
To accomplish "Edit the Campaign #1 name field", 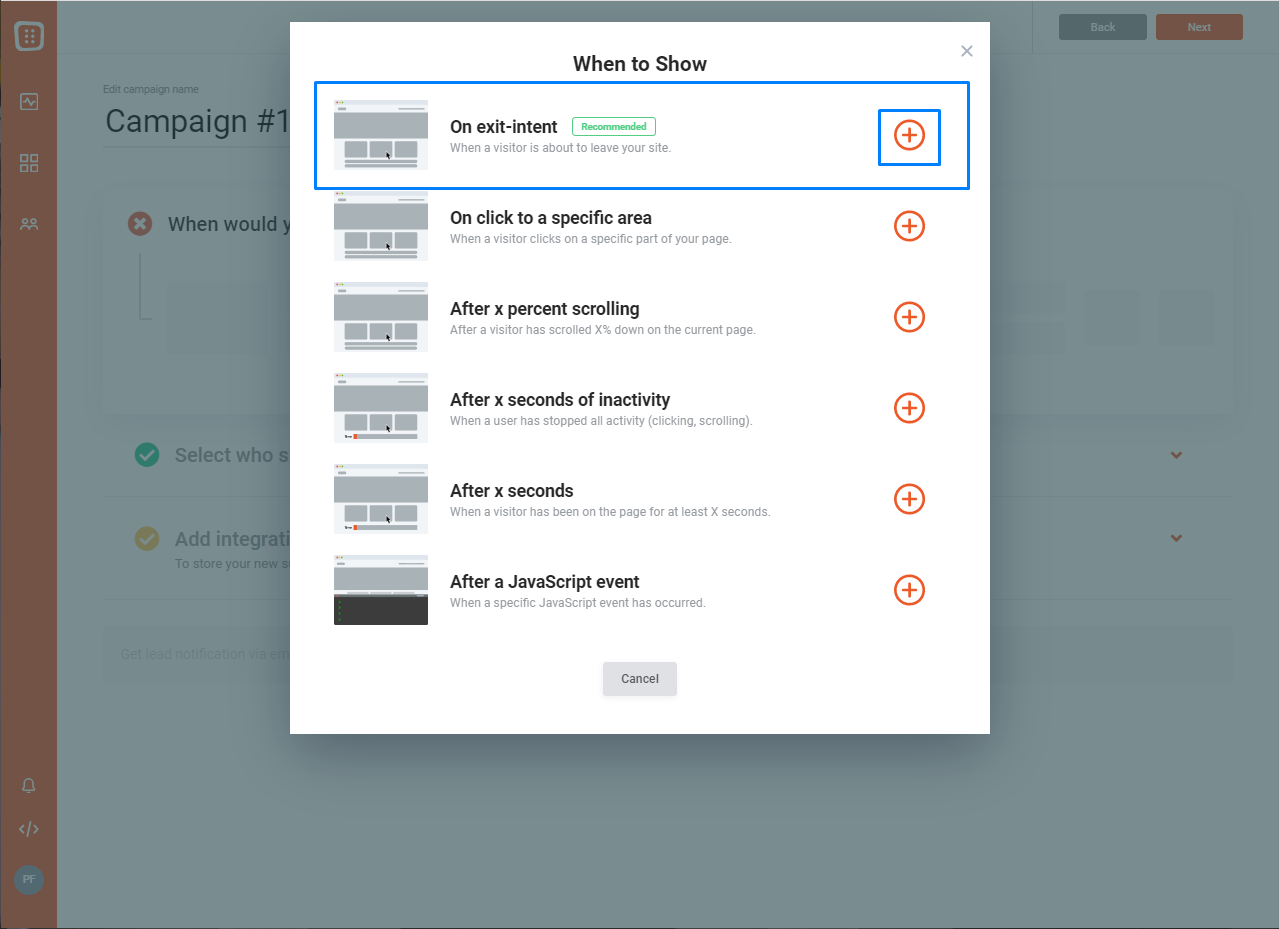I will [197, 121].
